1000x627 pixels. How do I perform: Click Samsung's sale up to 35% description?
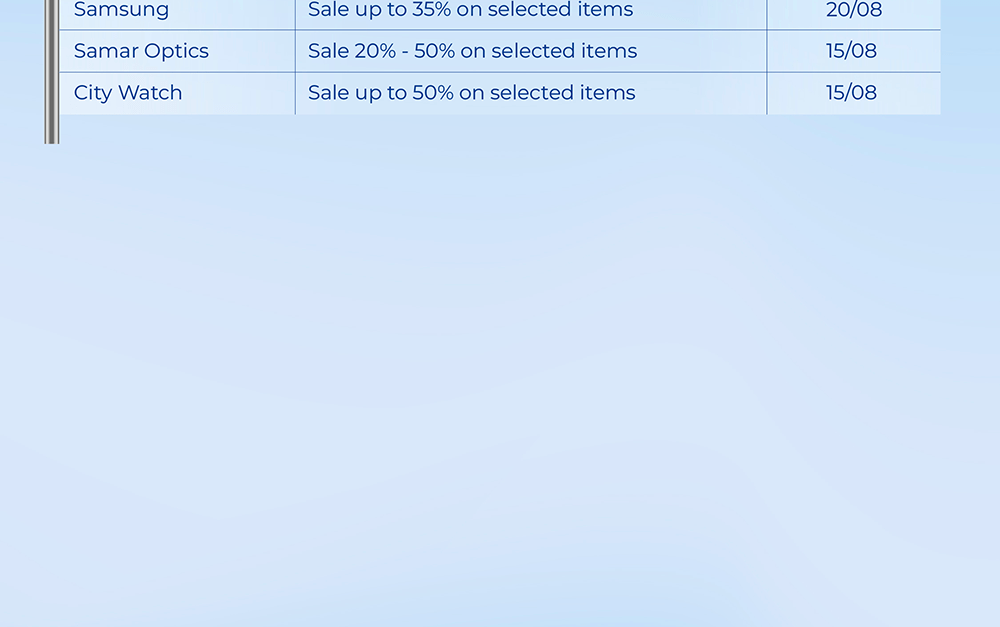click(x=470, y=11)
